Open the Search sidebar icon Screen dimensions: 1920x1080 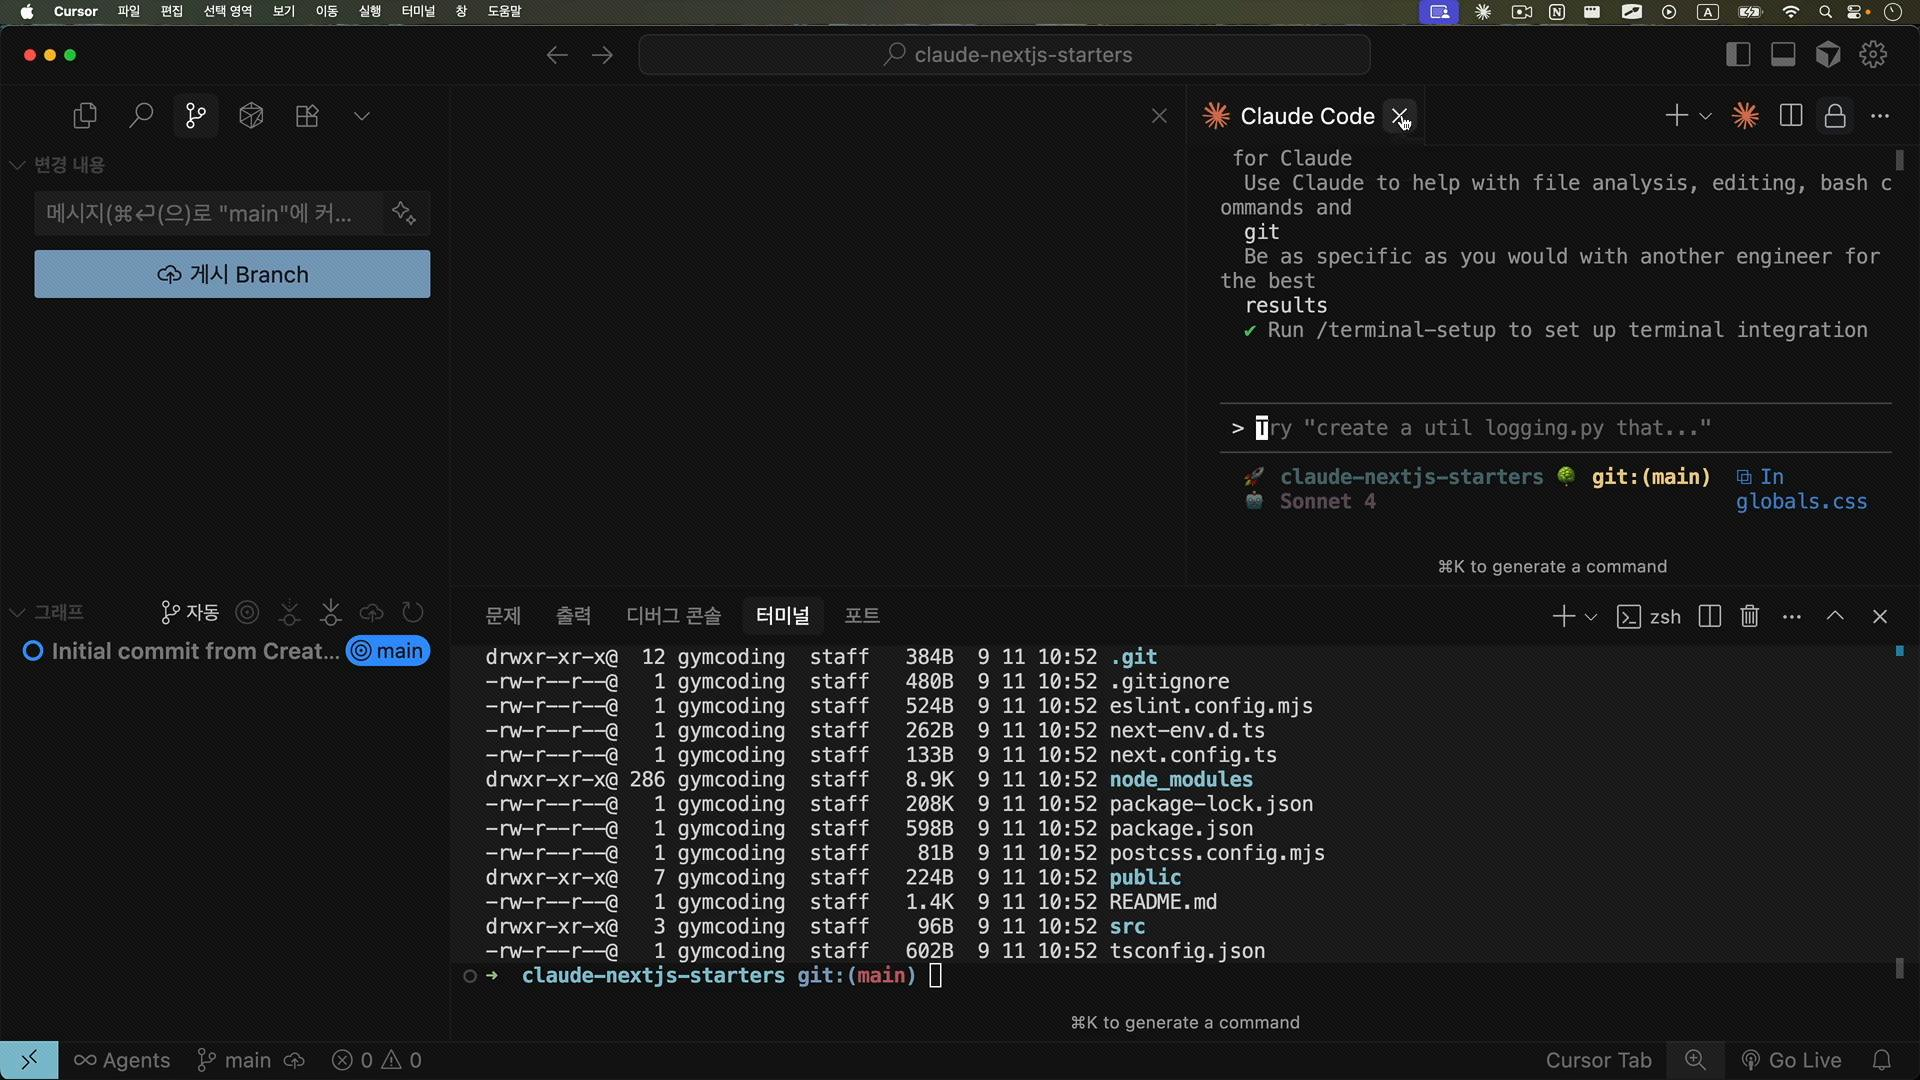click(141, 116)
